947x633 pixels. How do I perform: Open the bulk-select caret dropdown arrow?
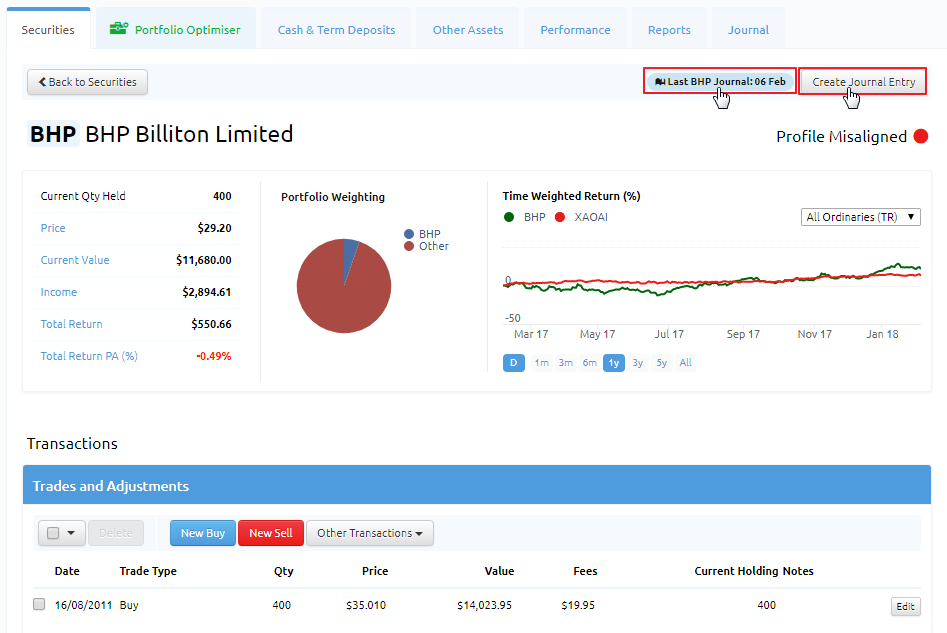[71, 533]
